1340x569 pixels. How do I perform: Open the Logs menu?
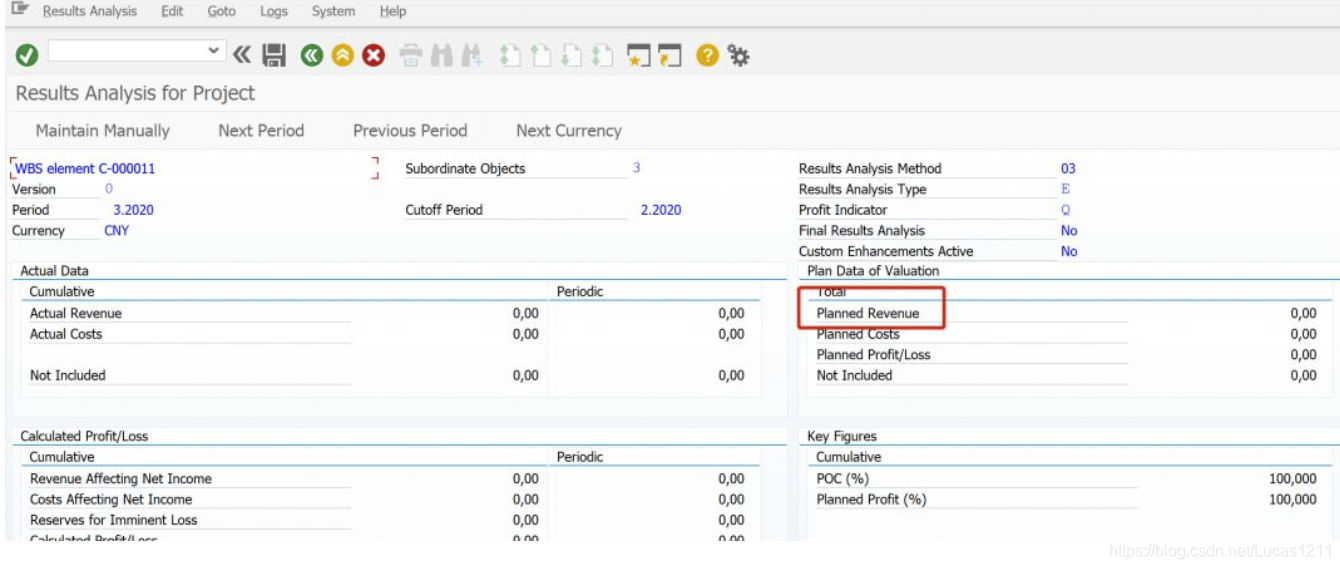point(273,11)
